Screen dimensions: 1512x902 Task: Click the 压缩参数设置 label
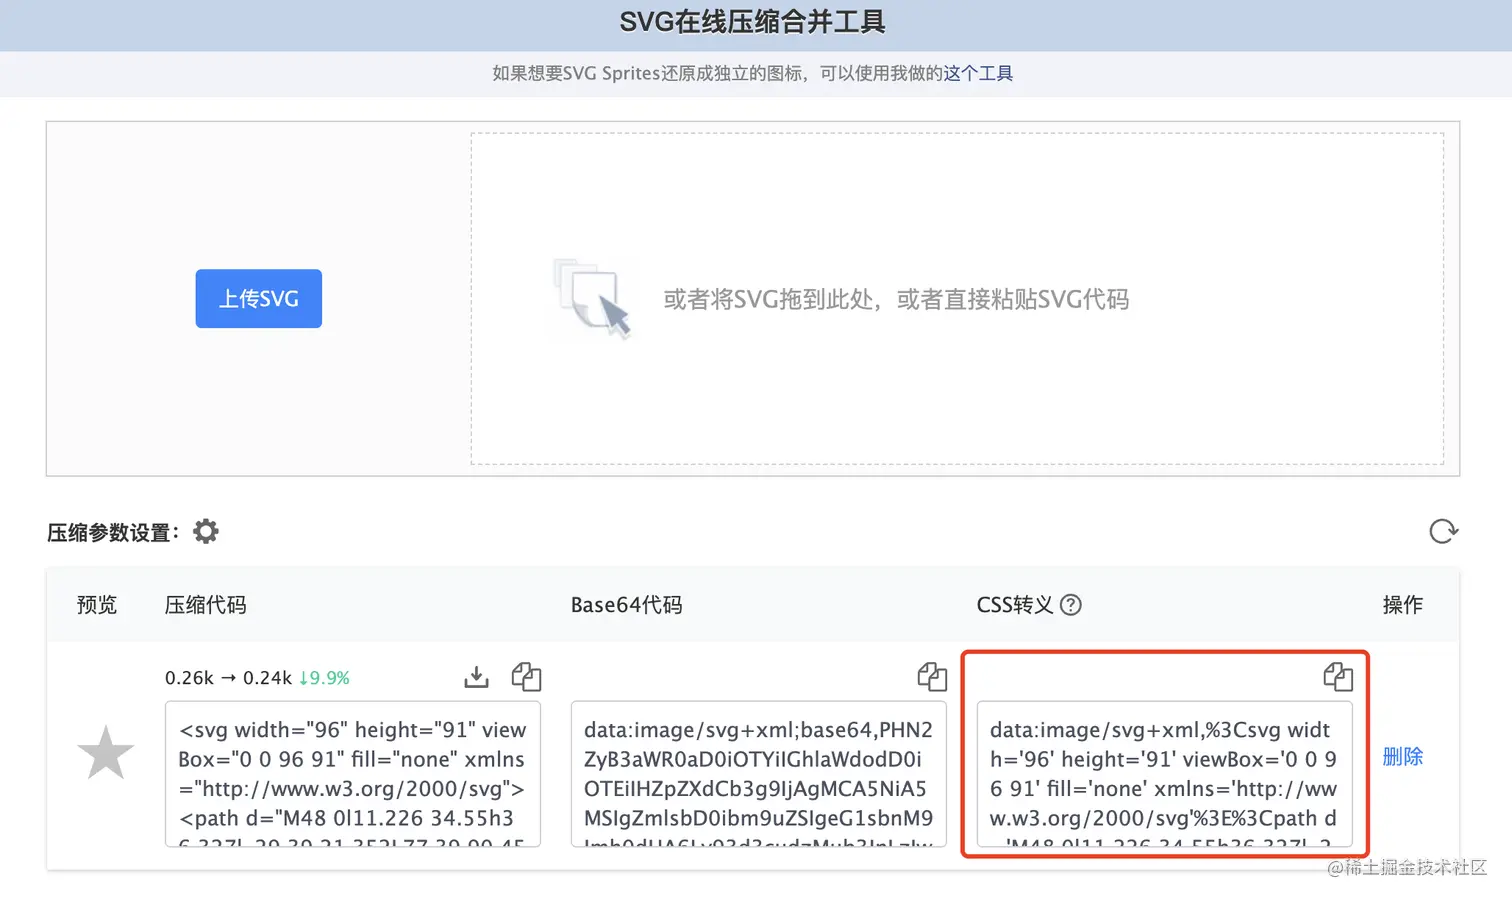pyautogui.click(x=113, y=532)
